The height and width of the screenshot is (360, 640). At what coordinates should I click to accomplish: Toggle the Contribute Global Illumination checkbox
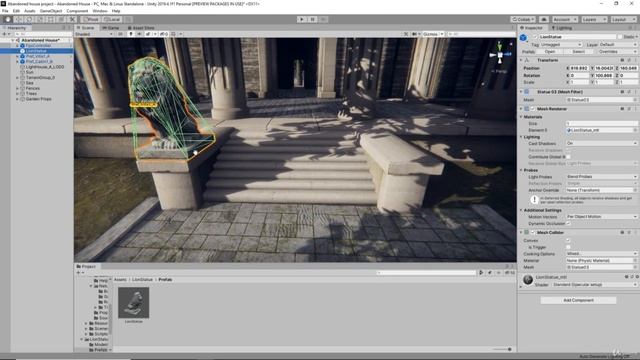coord(568,157)
